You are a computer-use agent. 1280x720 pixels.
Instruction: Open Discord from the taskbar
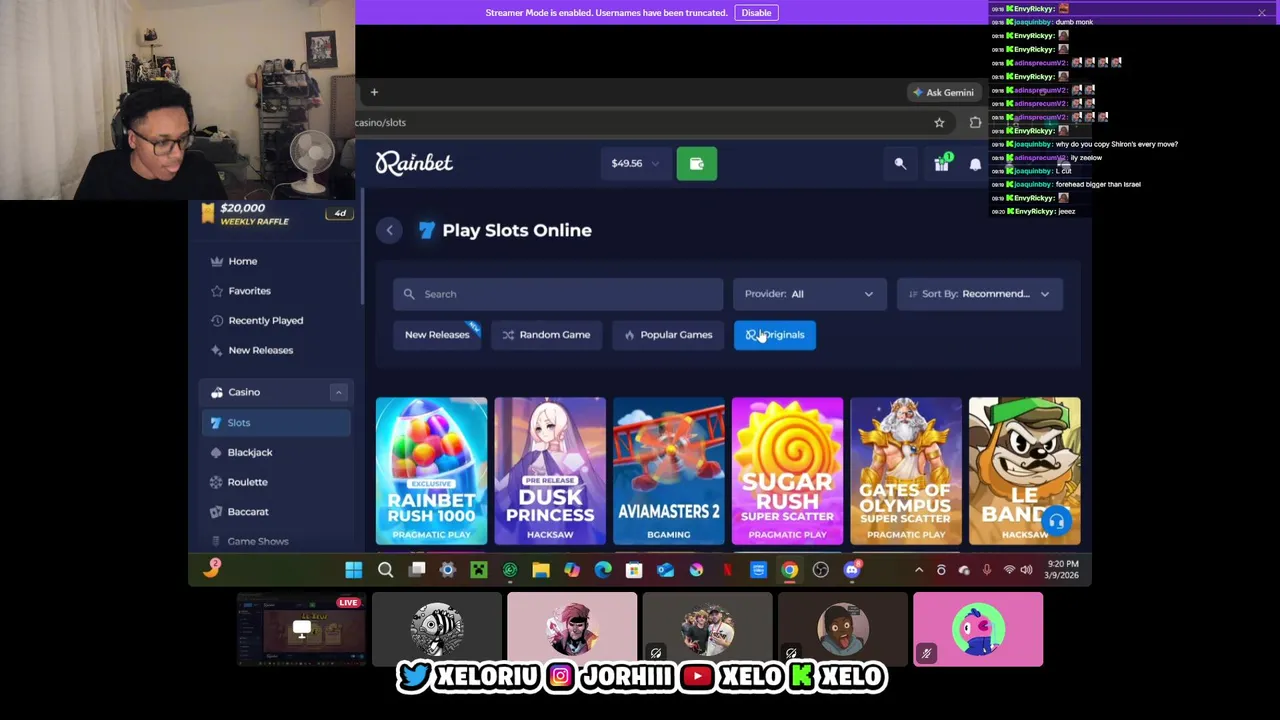pos(852,570)
